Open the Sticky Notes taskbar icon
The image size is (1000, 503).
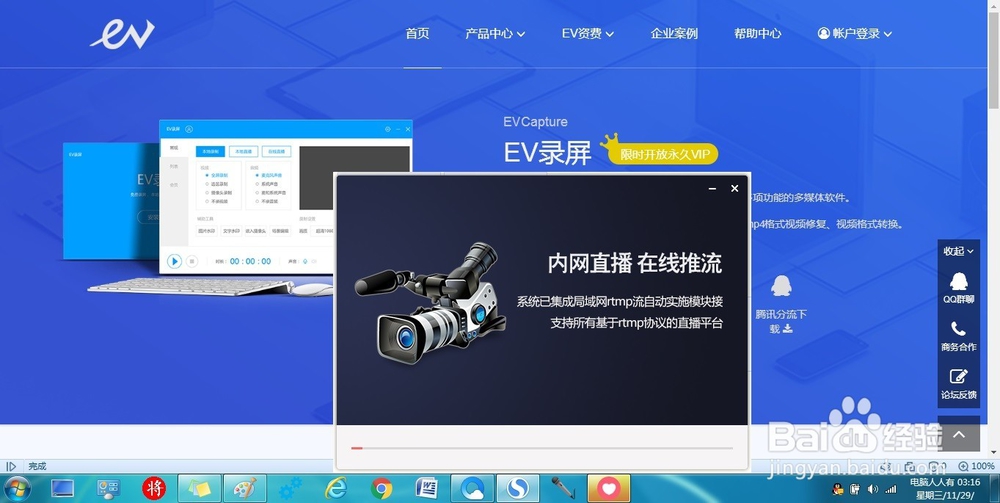click(200, 489)
